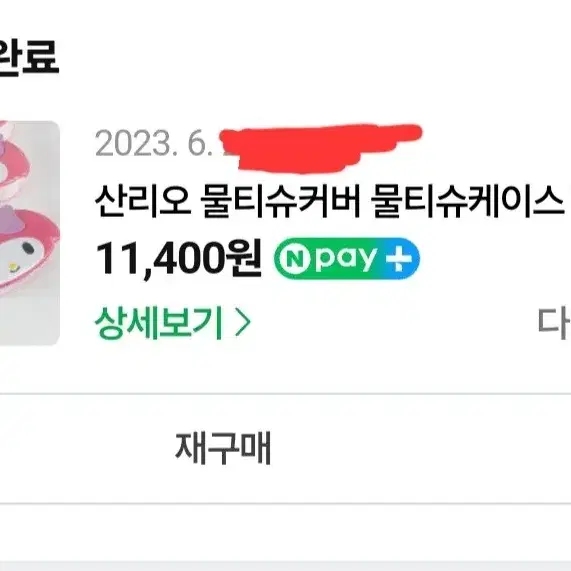
Task: Open the My Melody product thumbnail
Action: tap(29, 233)
